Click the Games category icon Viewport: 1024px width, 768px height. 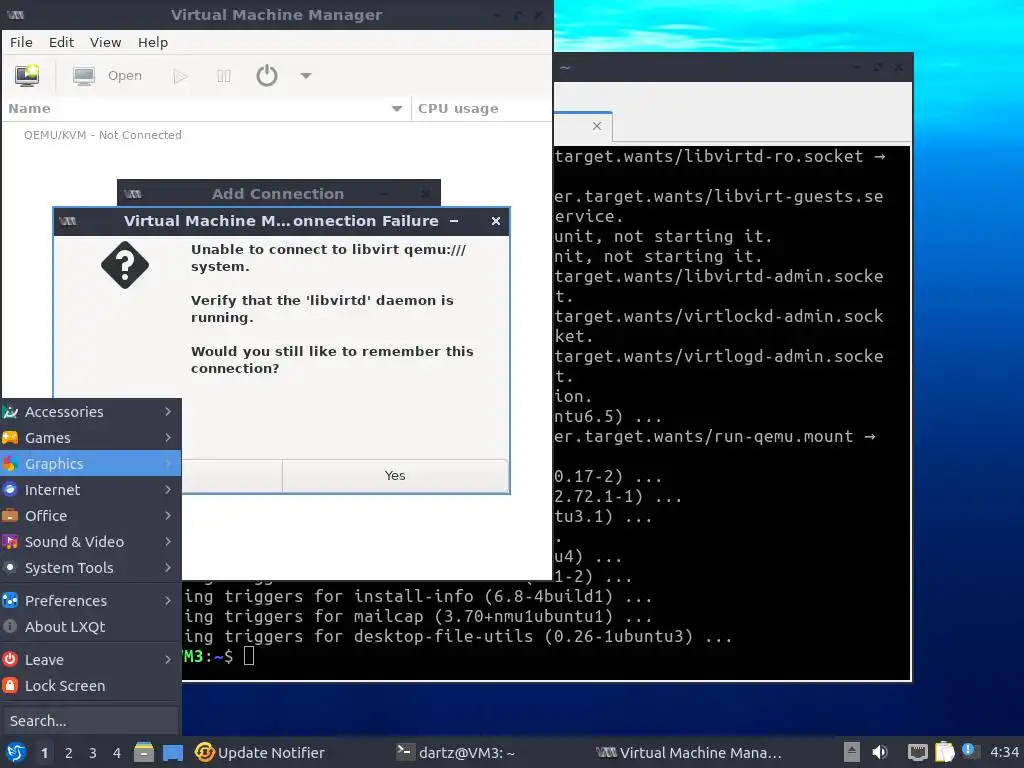point(10,438)
